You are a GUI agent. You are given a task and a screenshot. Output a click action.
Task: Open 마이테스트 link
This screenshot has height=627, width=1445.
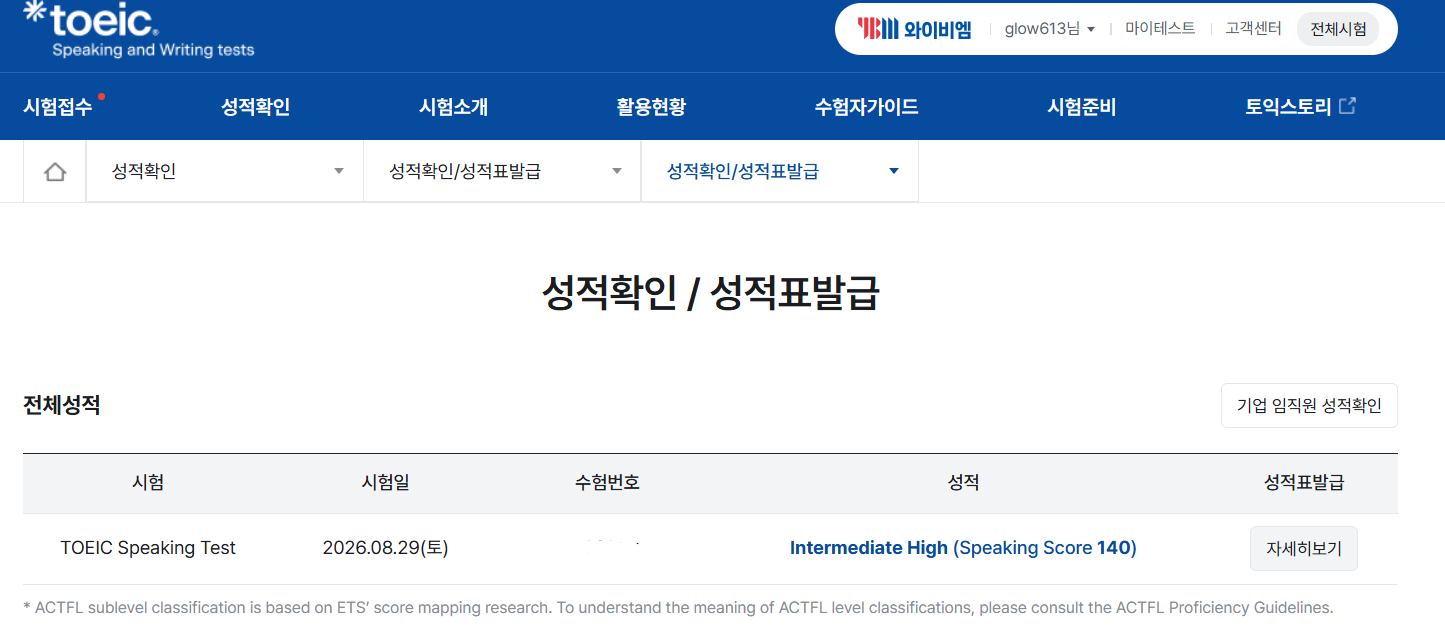tap(1160, 29)
